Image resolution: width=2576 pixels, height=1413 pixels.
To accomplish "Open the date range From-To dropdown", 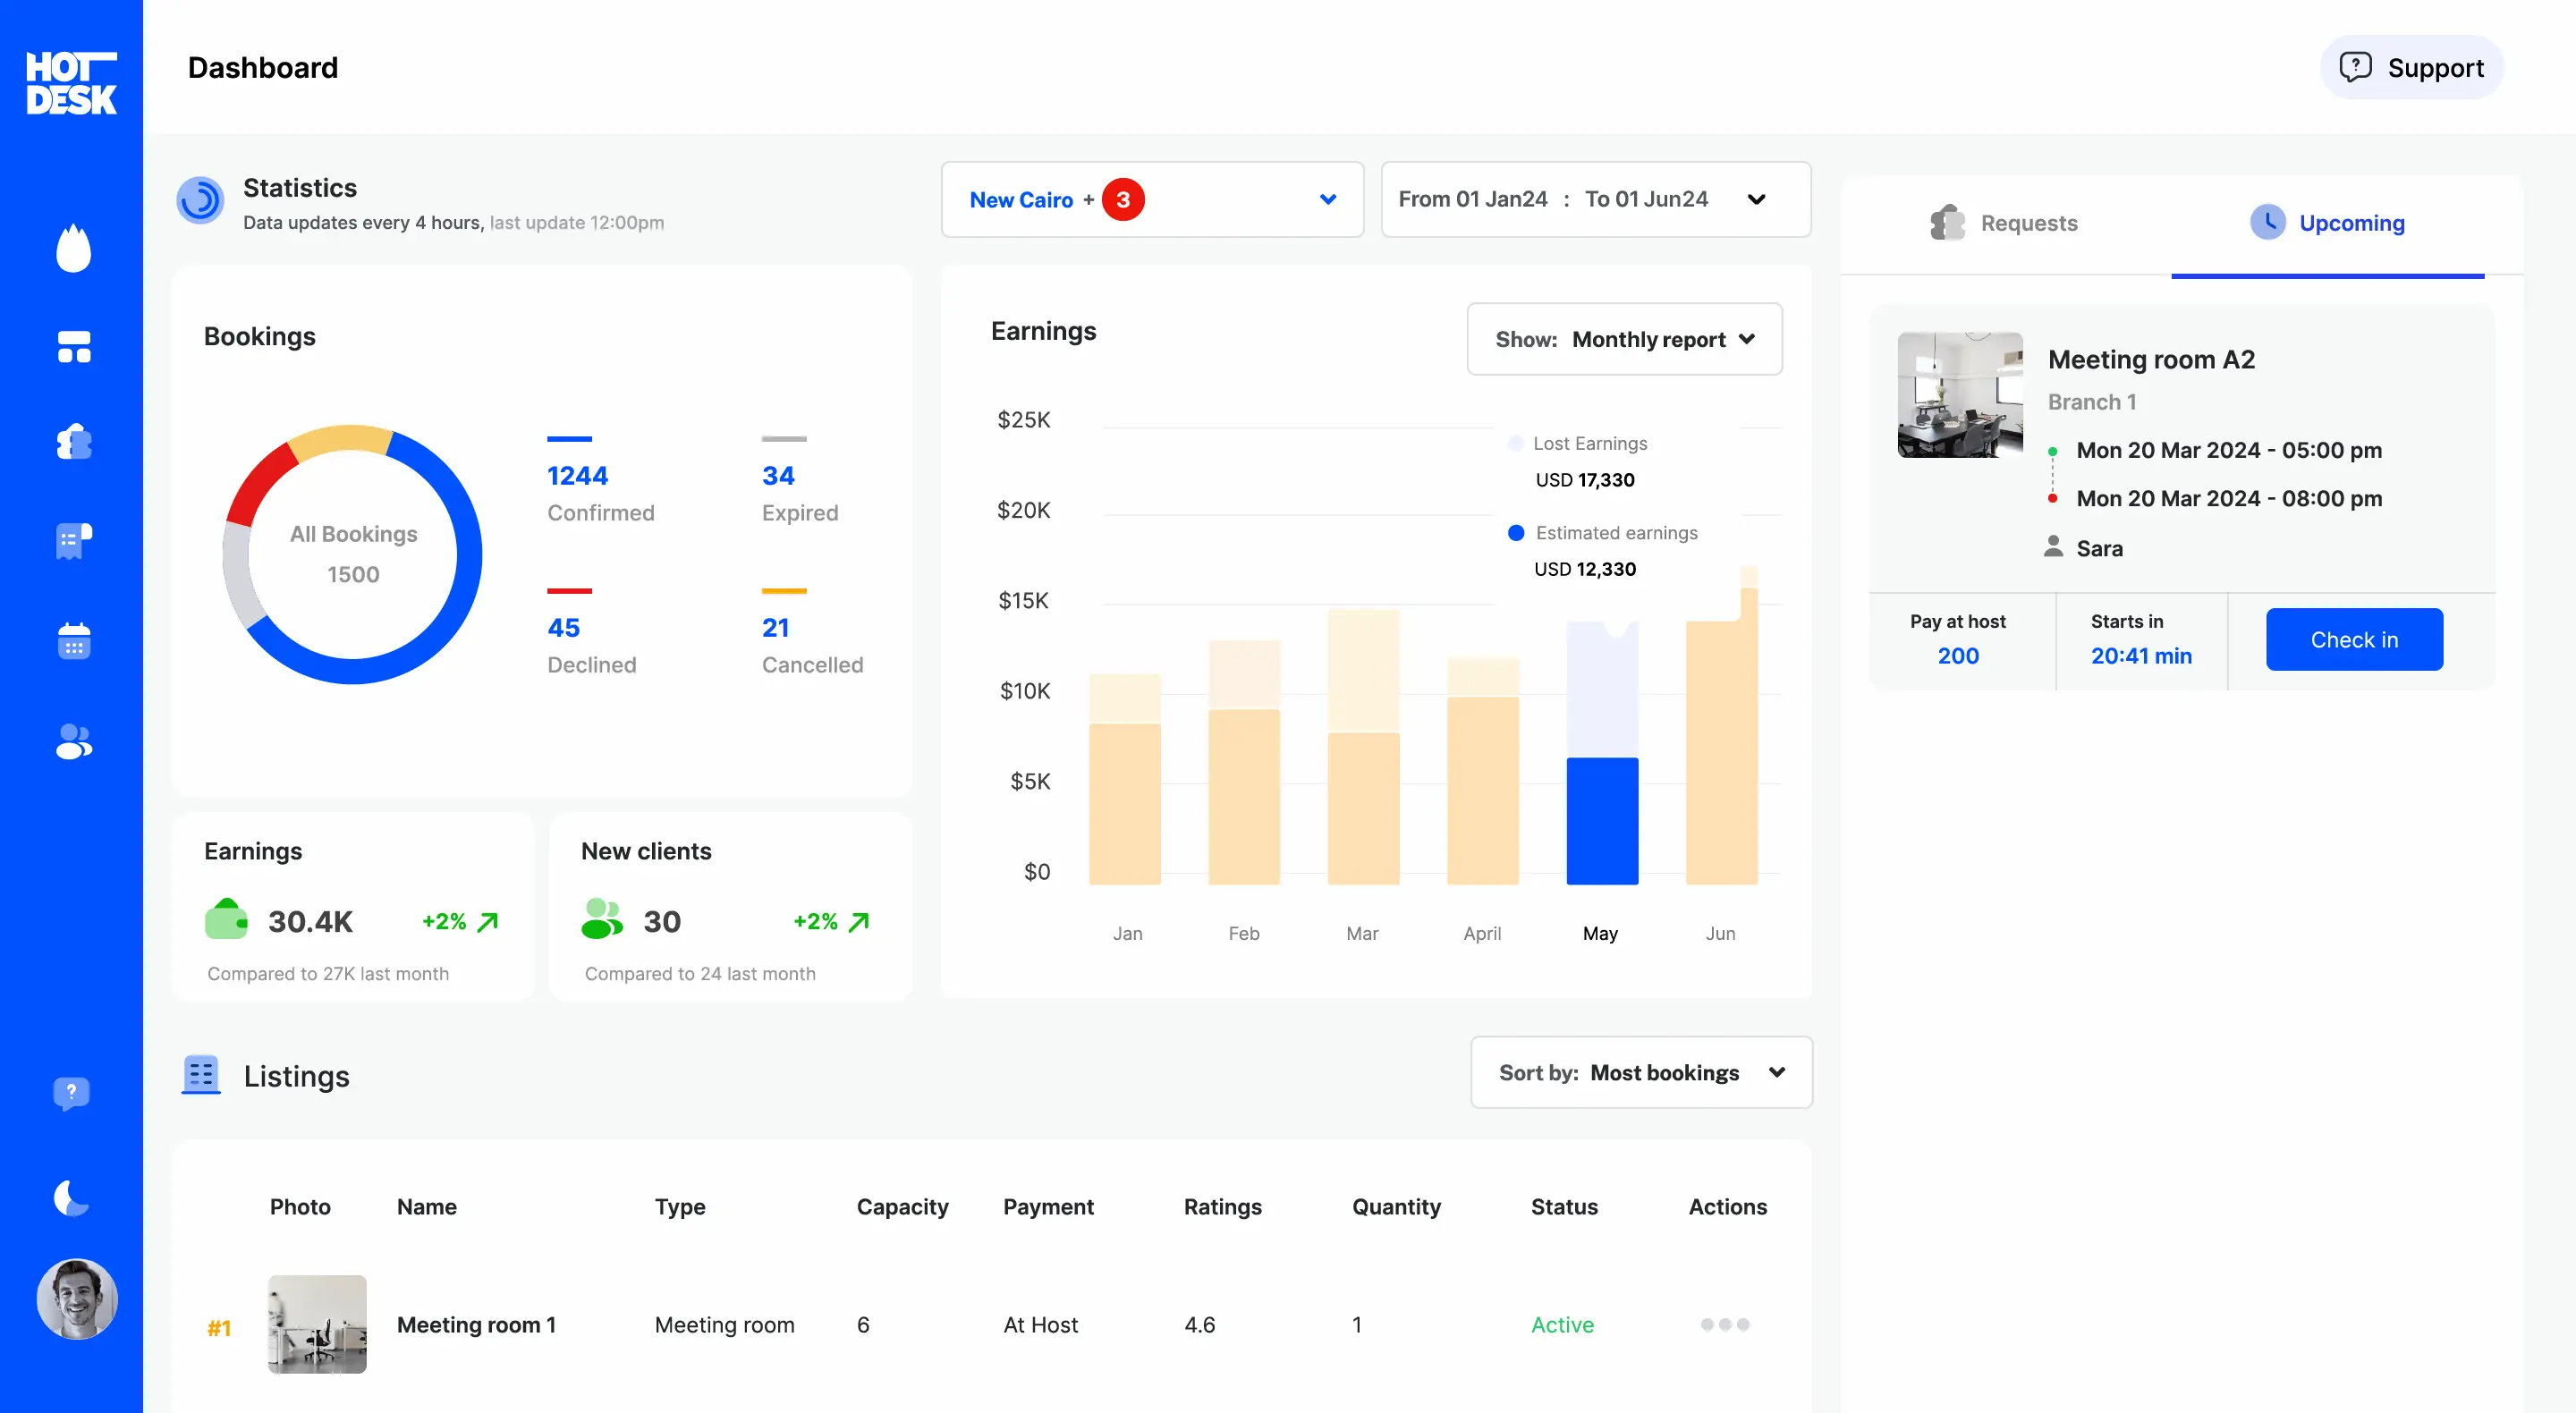I will coord(1595,199).
